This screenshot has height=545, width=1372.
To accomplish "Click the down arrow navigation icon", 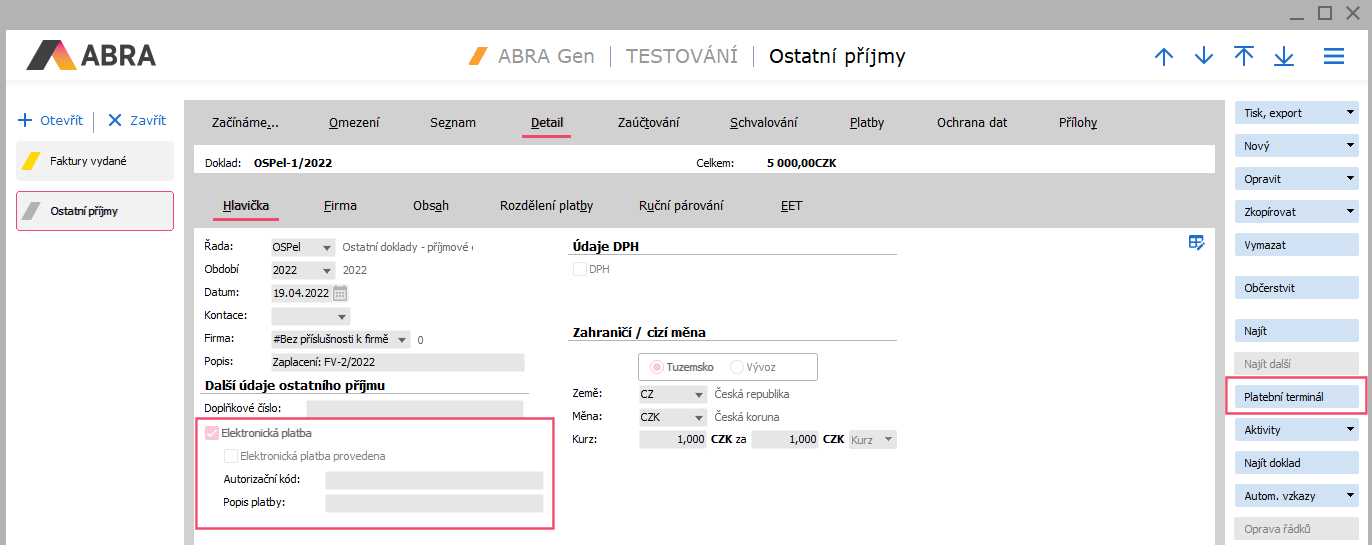I will click(x=1204, y=57).
